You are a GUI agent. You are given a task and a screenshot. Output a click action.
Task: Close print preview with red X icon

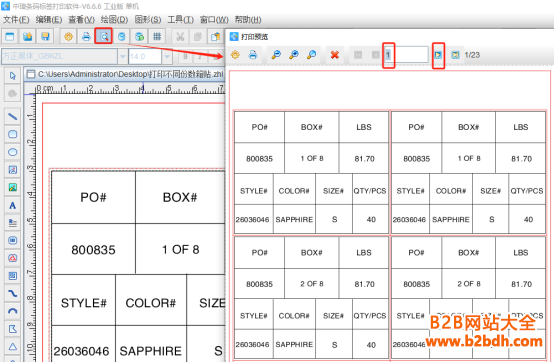(x=335, y=55)
